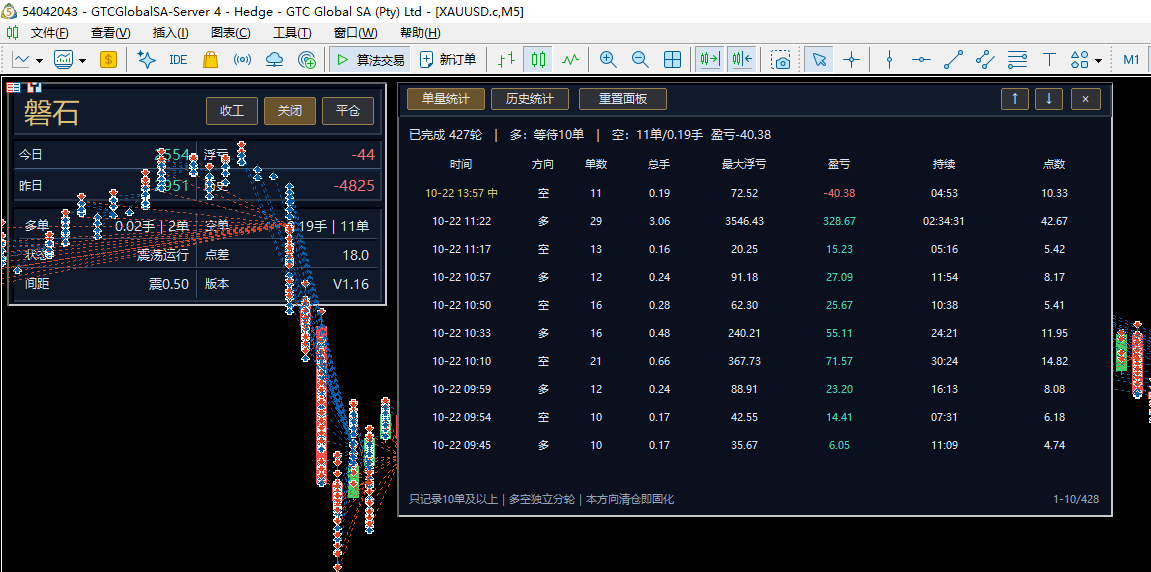Switch chart to line chart mode
The image size is (1151, 572).
click(x=571, y=59)
